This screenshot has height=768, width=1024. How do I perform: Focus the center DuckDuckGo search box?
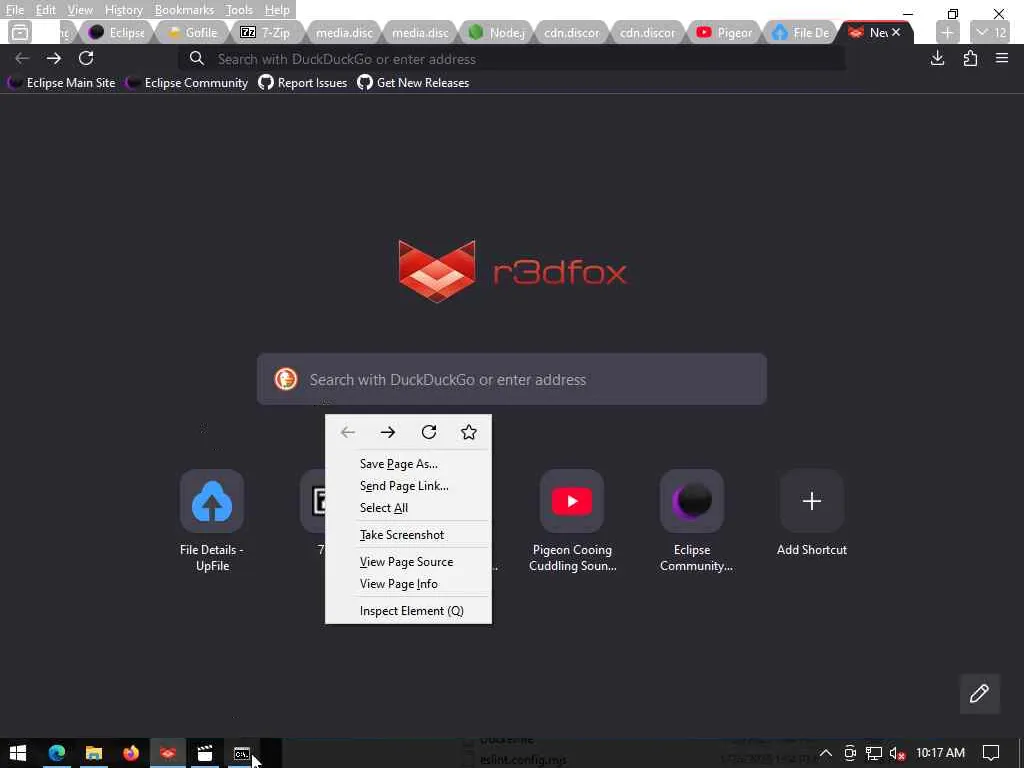click(512, 379)
